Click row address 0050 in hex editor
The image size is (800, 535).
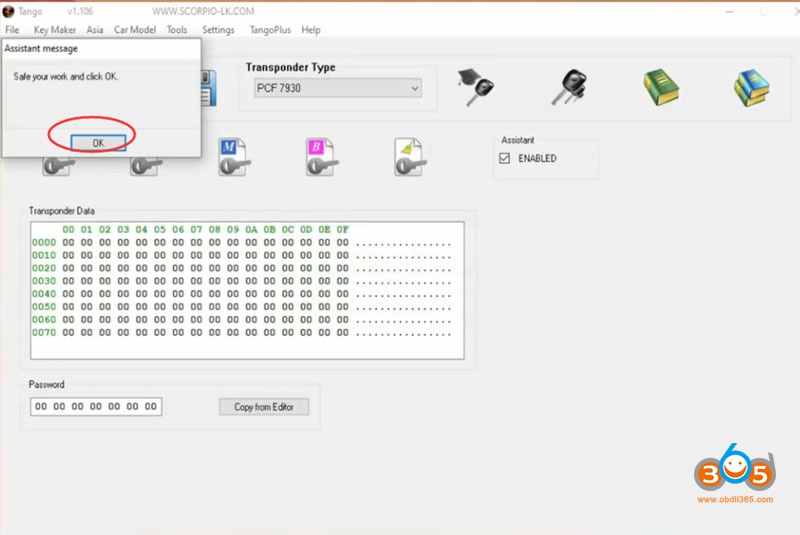pyautogui.click(x=44, y=307)
